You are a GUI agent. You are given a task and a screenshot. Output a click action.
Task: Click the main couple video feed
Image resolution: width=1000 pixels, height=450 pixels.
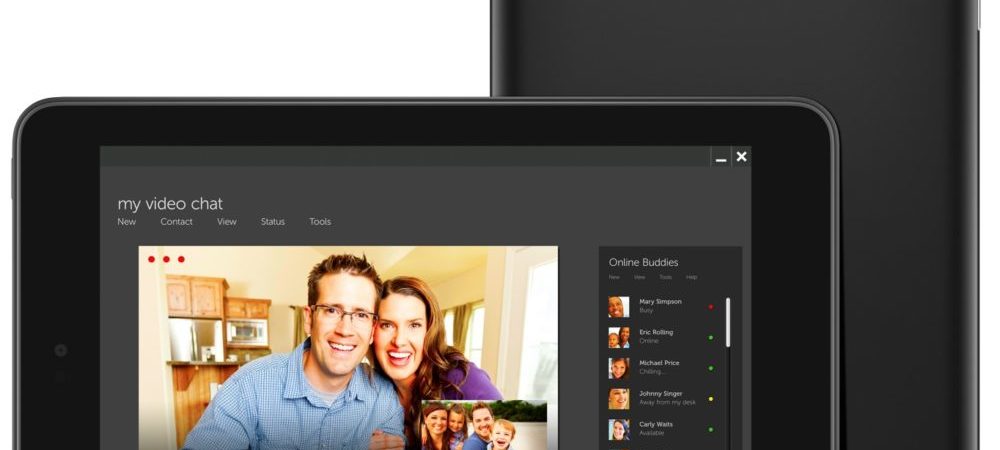click(x=348, y=348)
